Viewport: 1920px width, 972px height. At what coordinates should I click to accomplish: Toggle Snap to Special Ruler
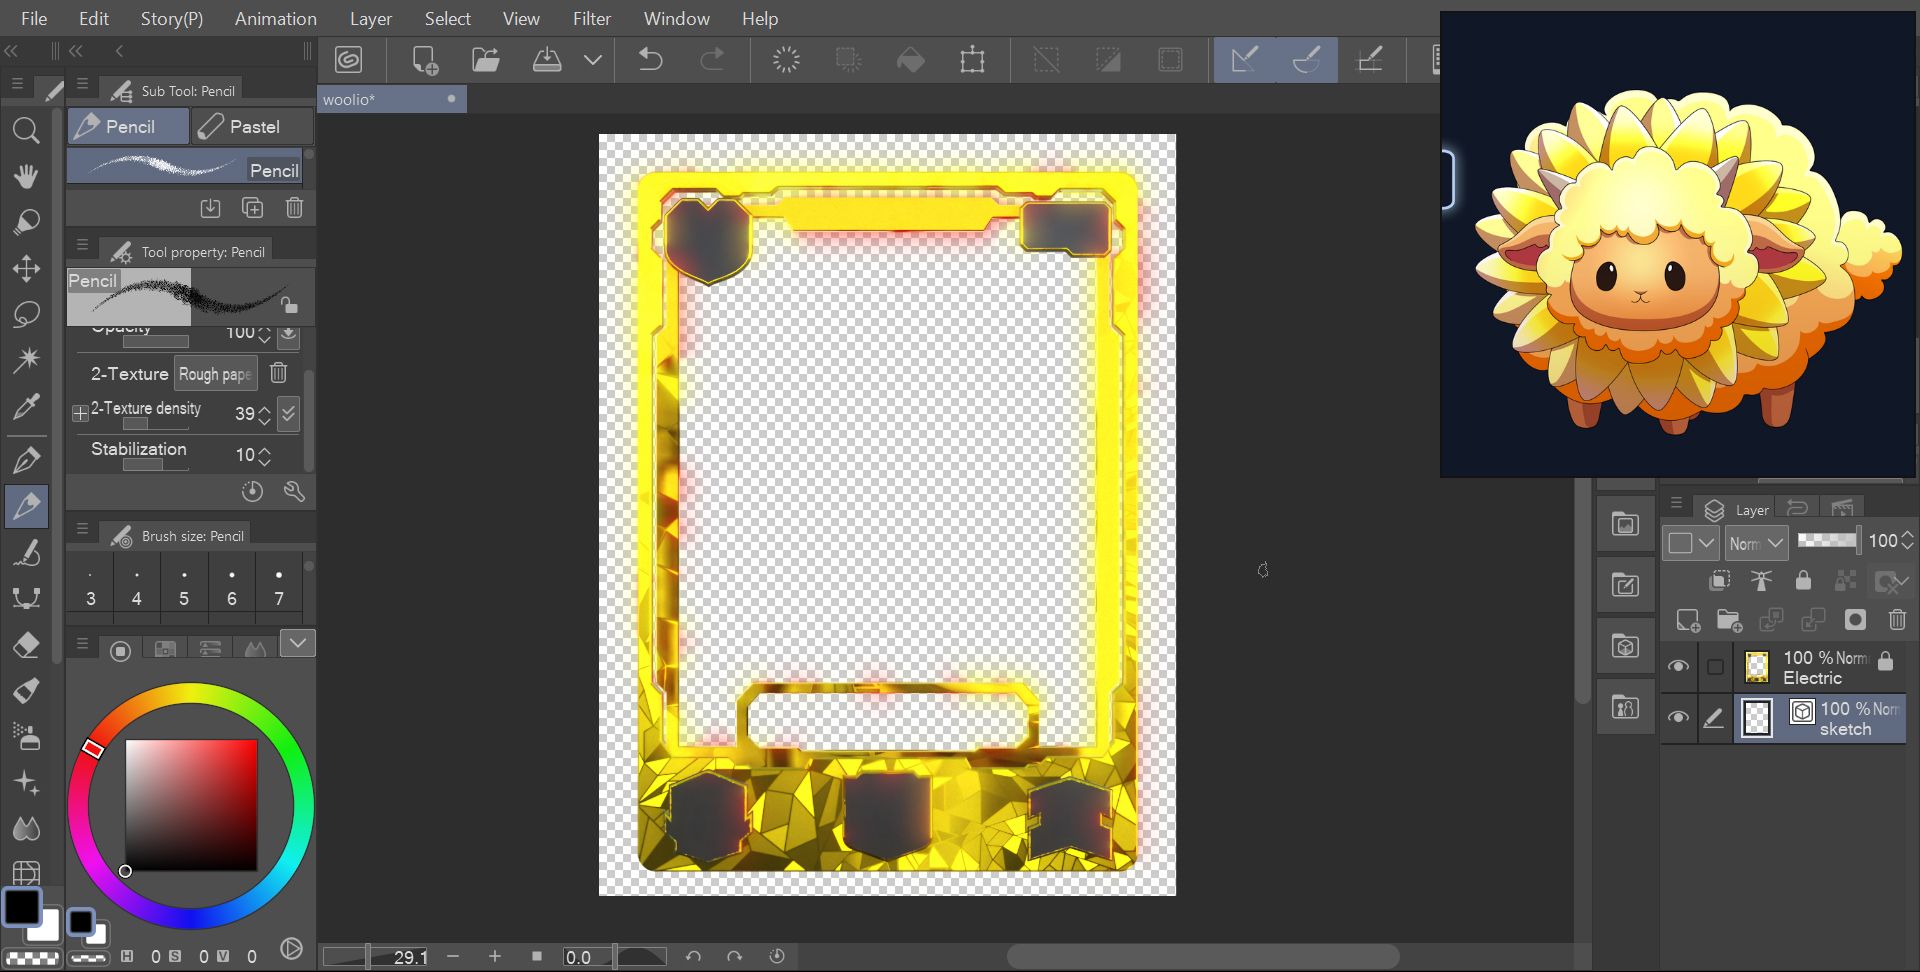(1306, 60)
